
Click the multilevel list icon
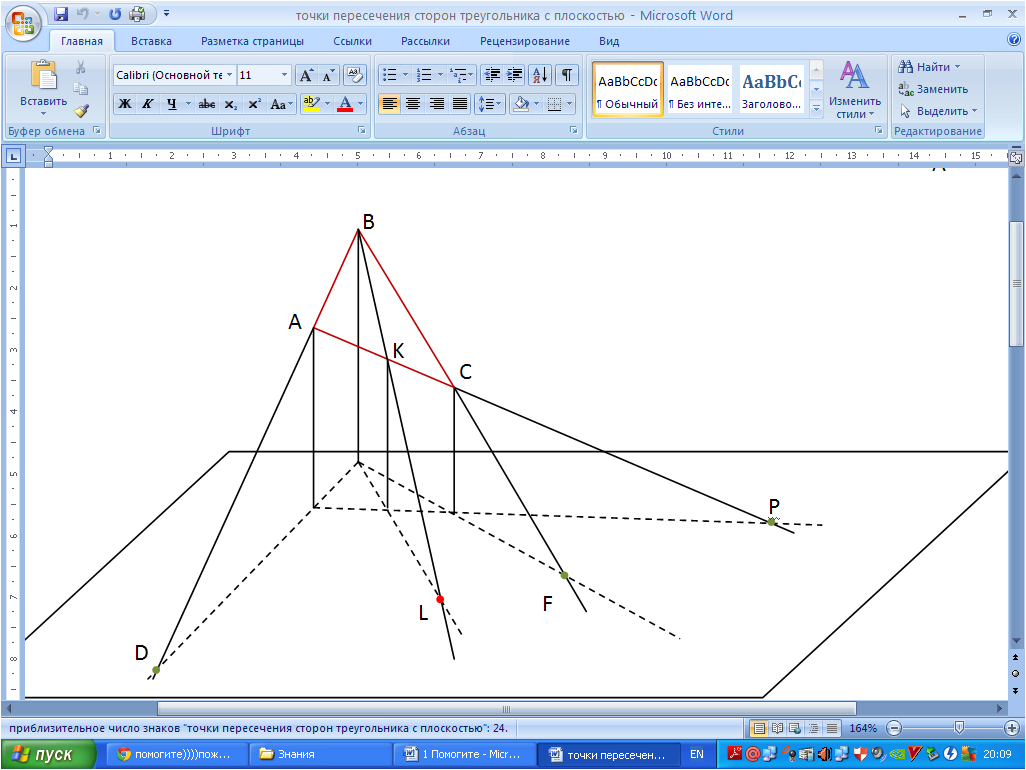459,75
